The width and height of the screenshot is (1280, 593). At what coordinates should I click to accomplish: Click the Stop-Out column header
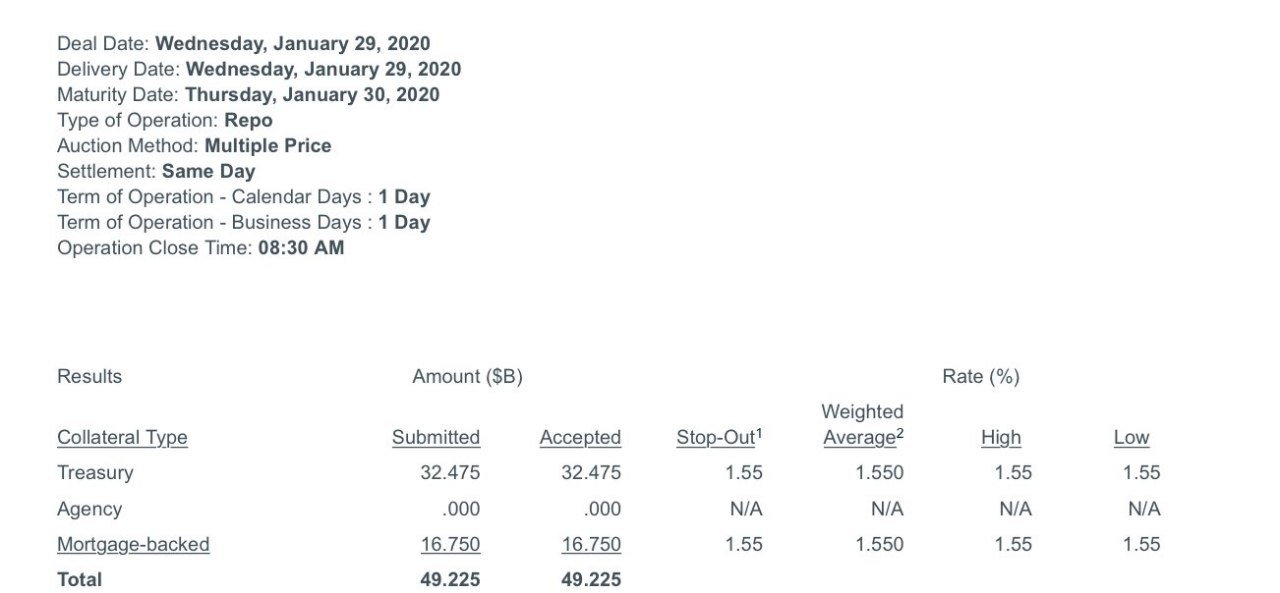[x=719, y=436]
